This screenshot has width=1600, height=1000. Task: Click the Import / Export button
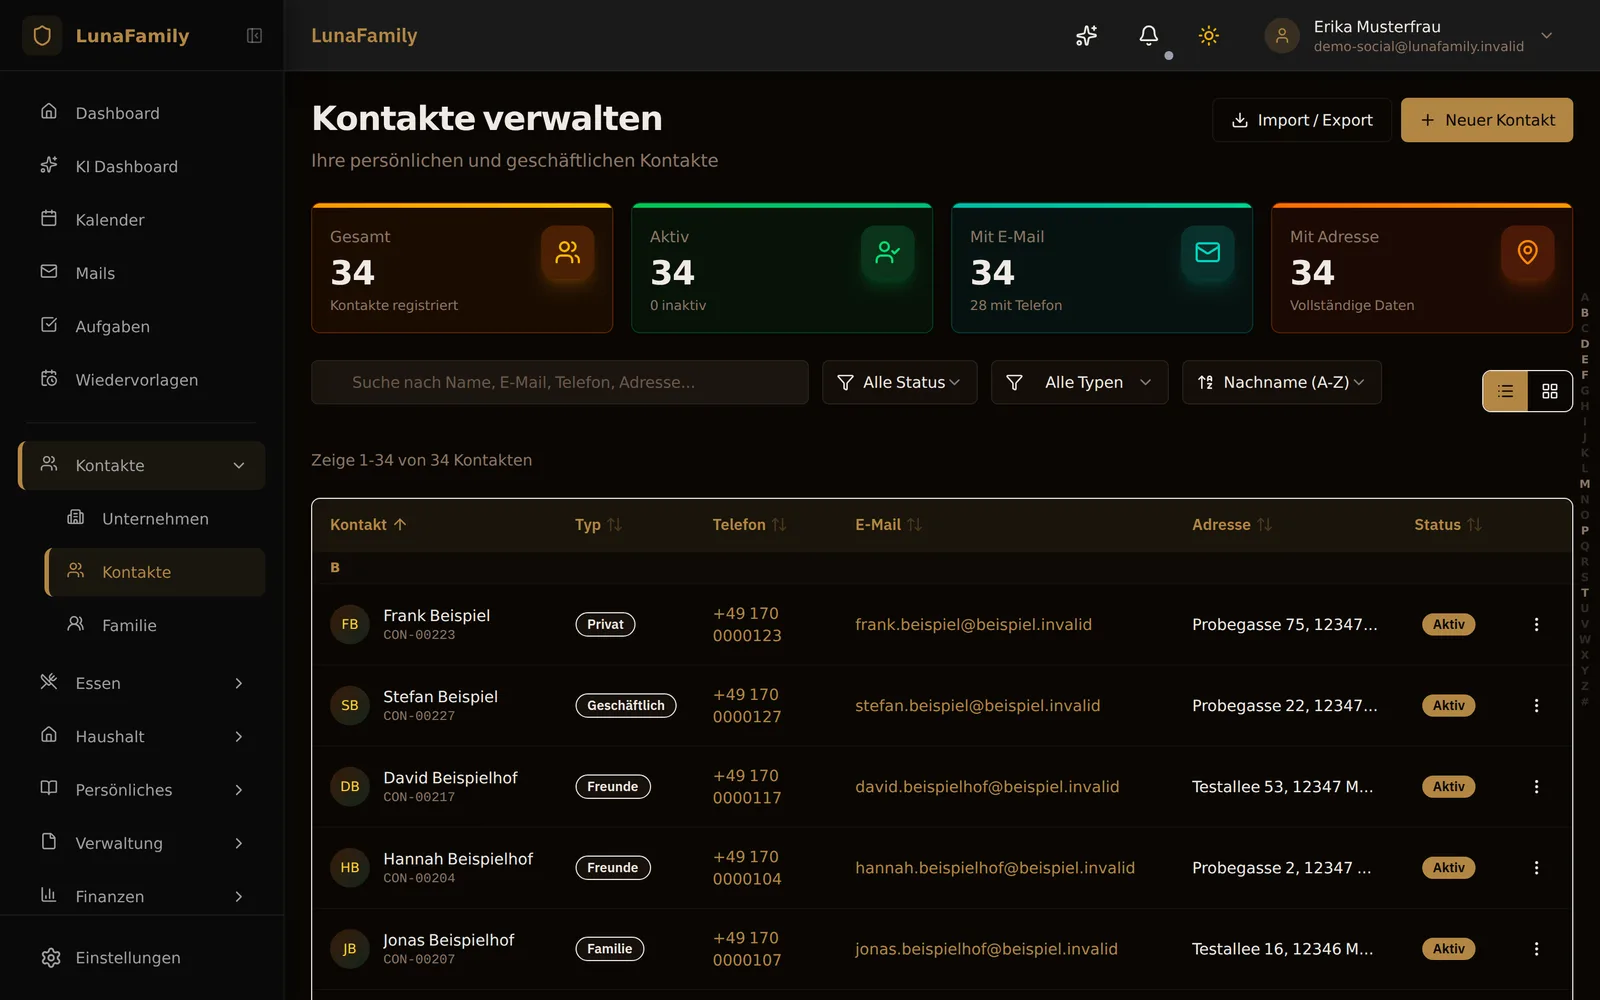[x=1301, y=120]
